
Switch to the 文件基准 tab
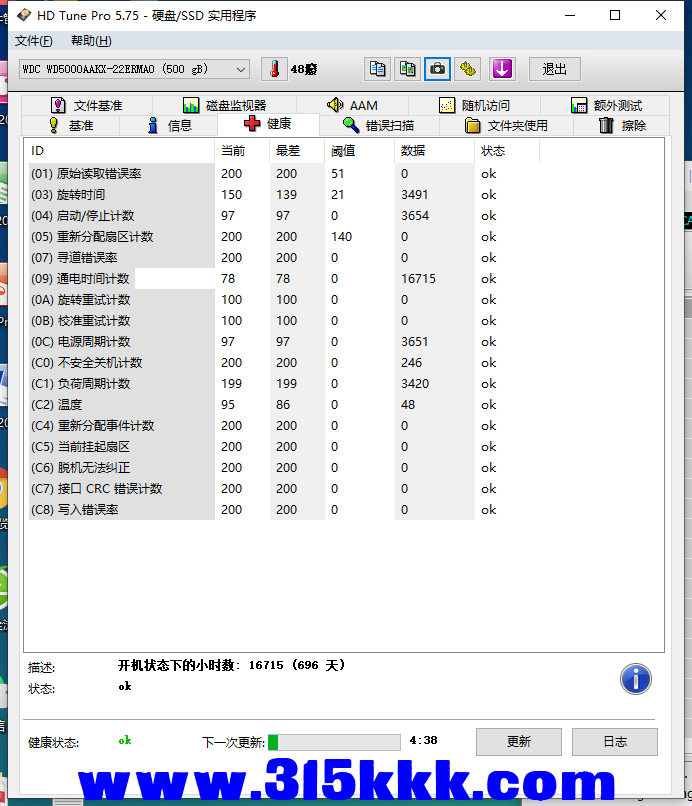87,105
